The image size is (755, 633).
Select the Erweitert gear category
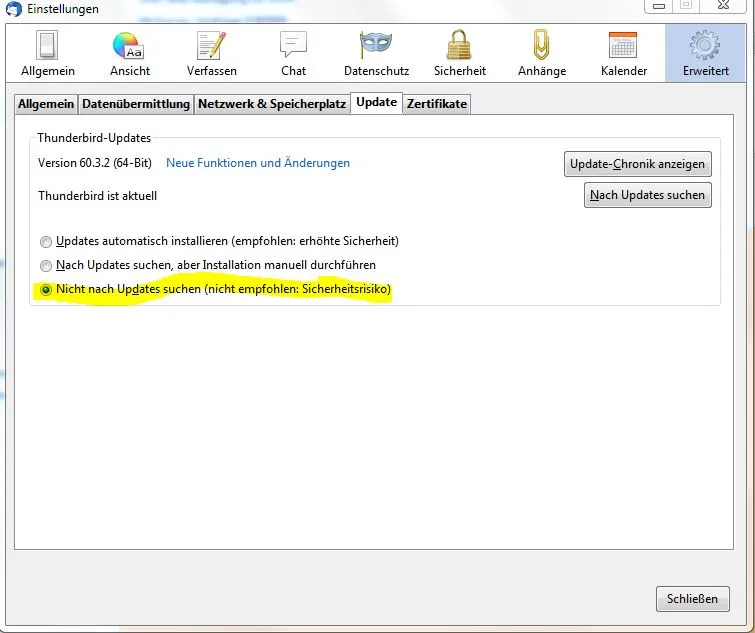click(x=705, y=53)
